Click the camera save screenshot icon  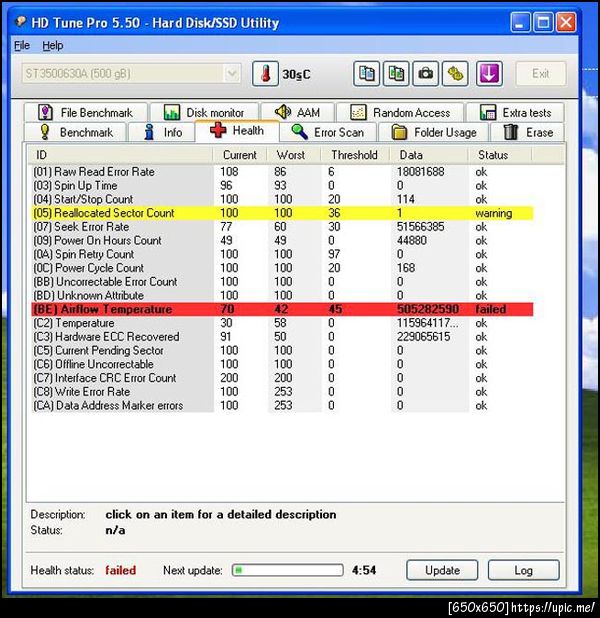[x=425, y=74]
